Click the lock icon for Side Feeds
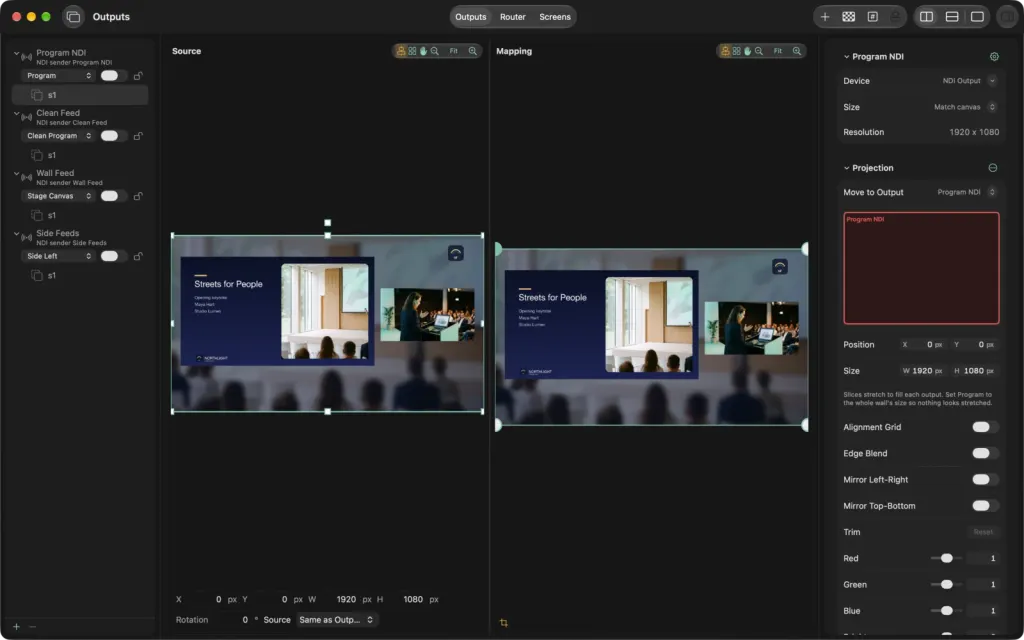The image size is (1024, 640). pyautogui.click(x=138, y=256)
